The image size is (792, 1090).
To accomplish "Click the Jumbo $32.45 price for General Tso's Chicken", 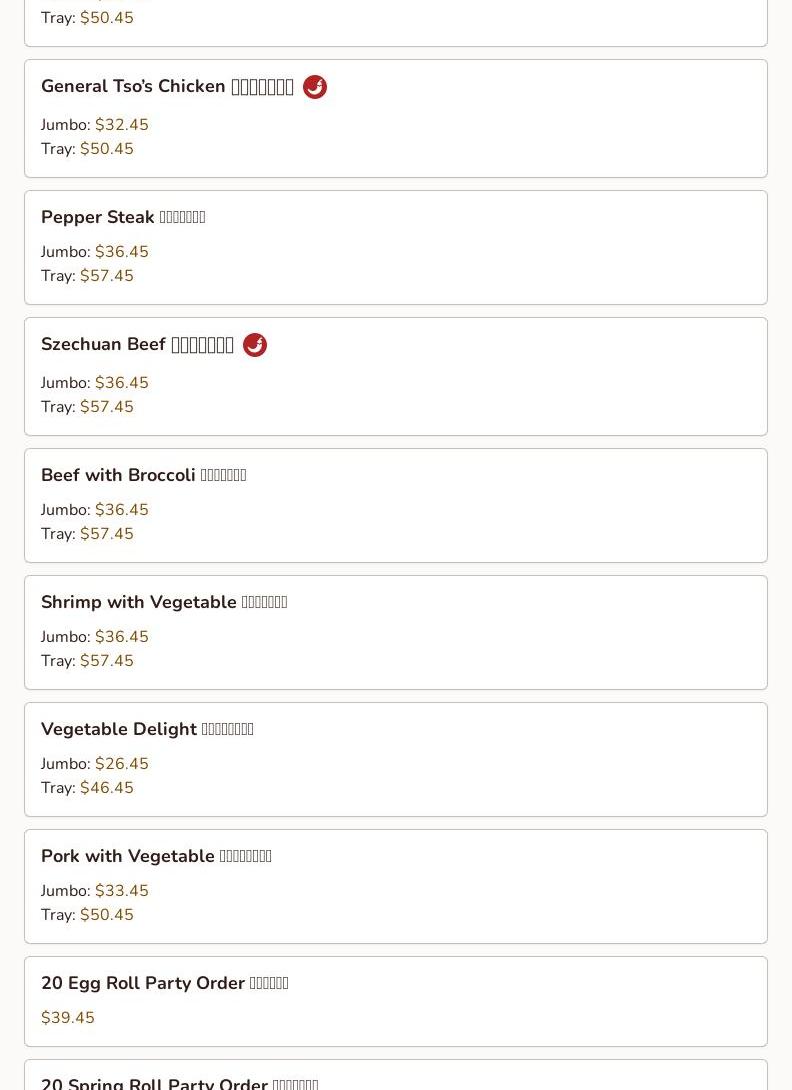I will tap(121, 125).
